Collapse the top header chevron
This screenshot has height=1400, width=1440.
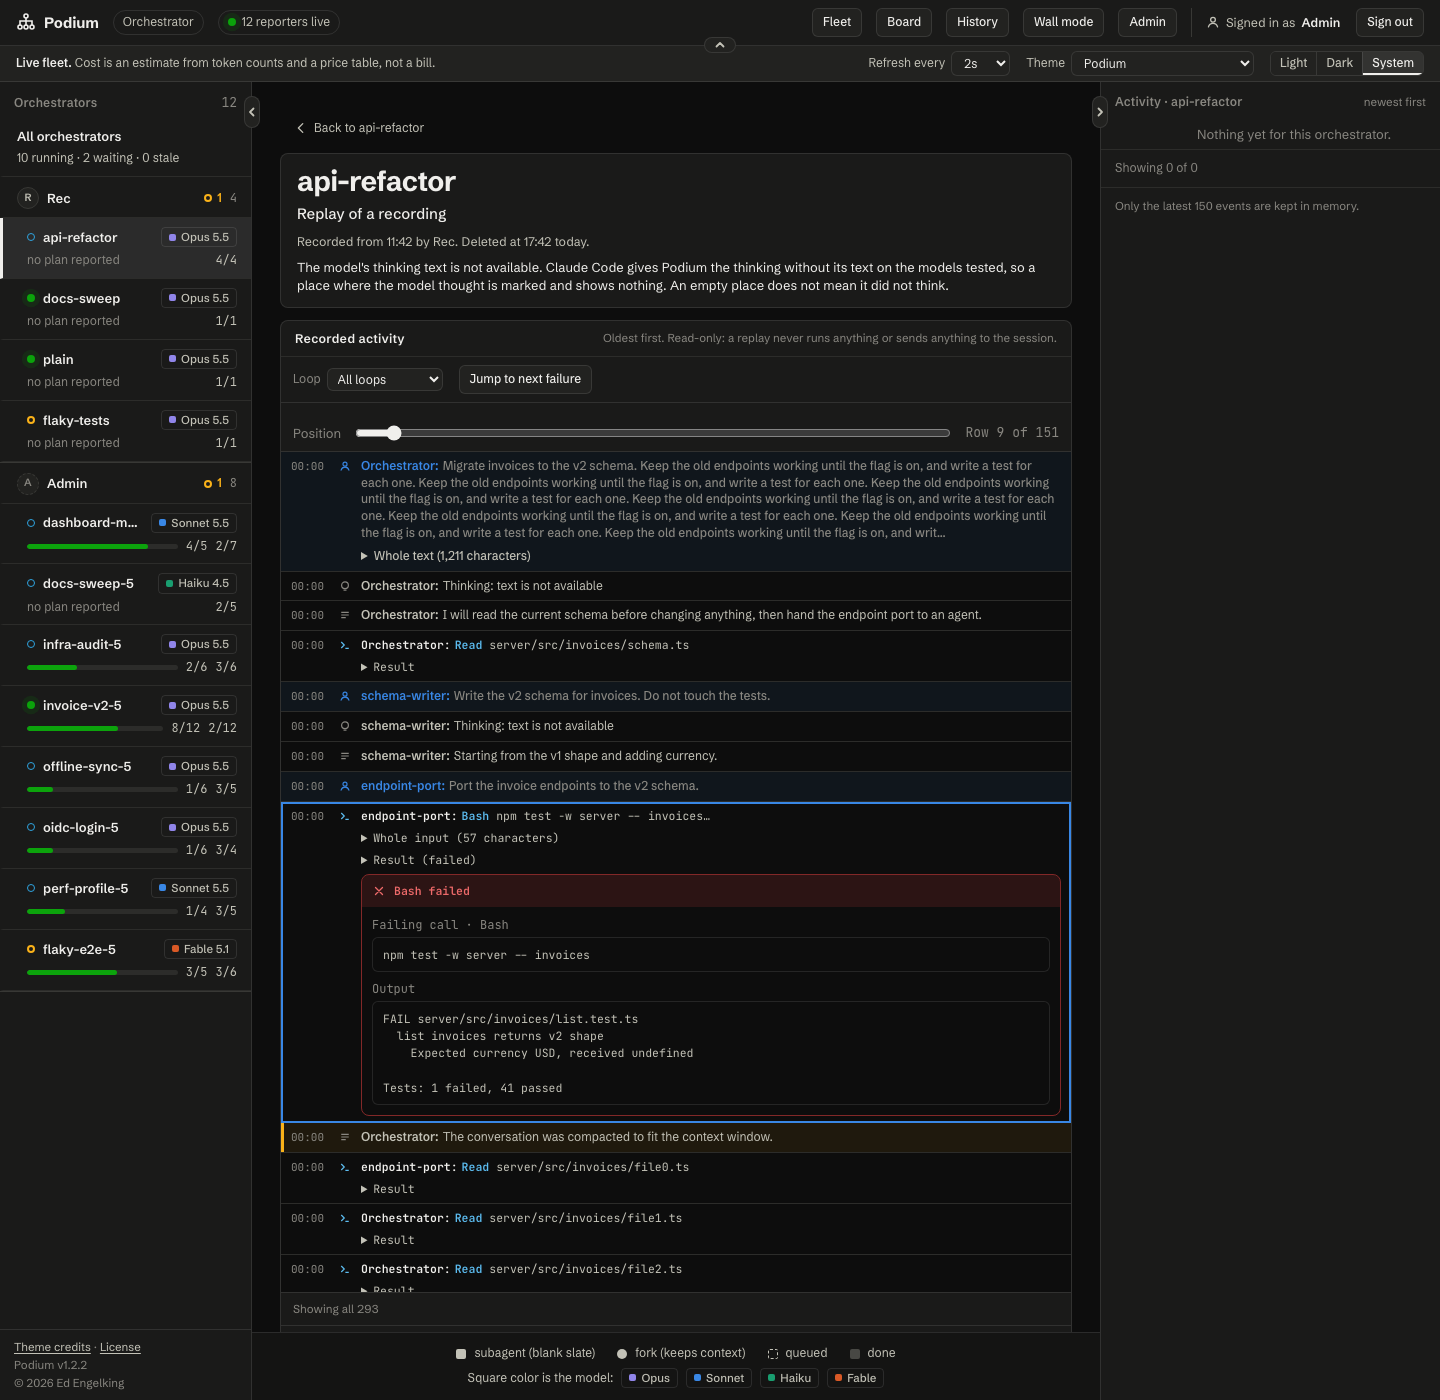point(720,45)
